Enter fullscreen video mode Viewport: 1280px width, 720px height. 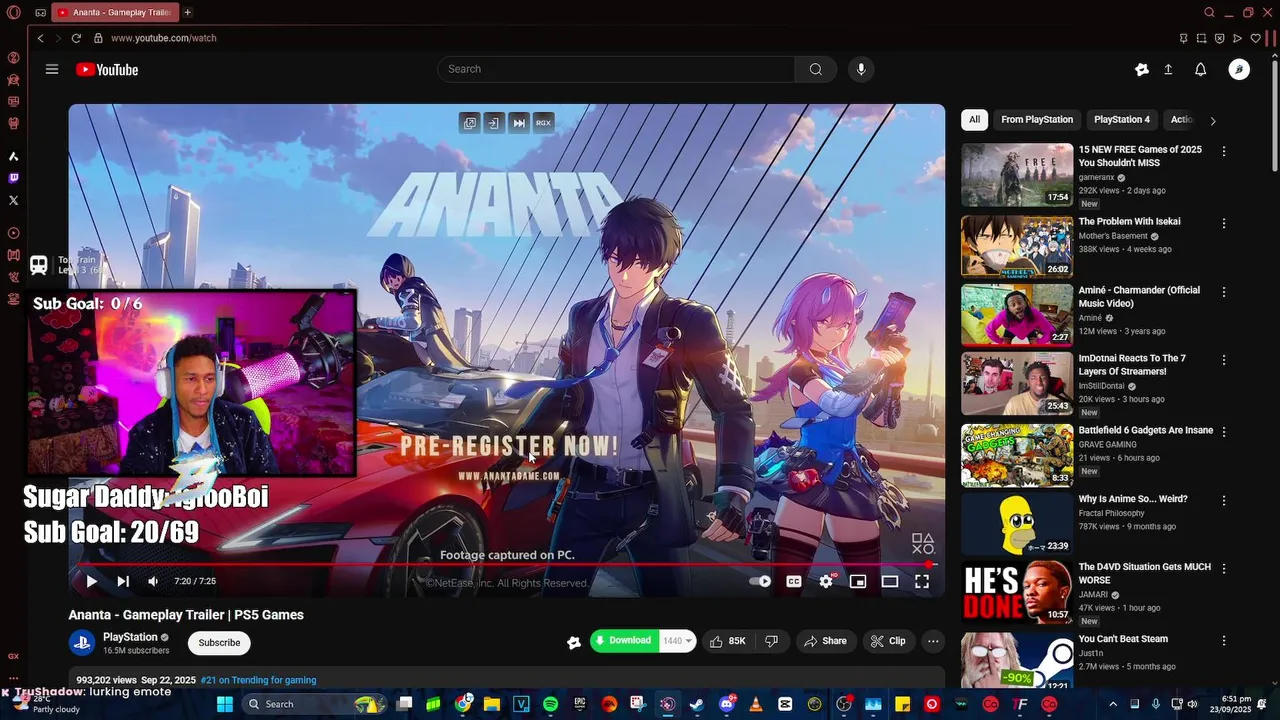pyautogui.click(x=922, y=581)
